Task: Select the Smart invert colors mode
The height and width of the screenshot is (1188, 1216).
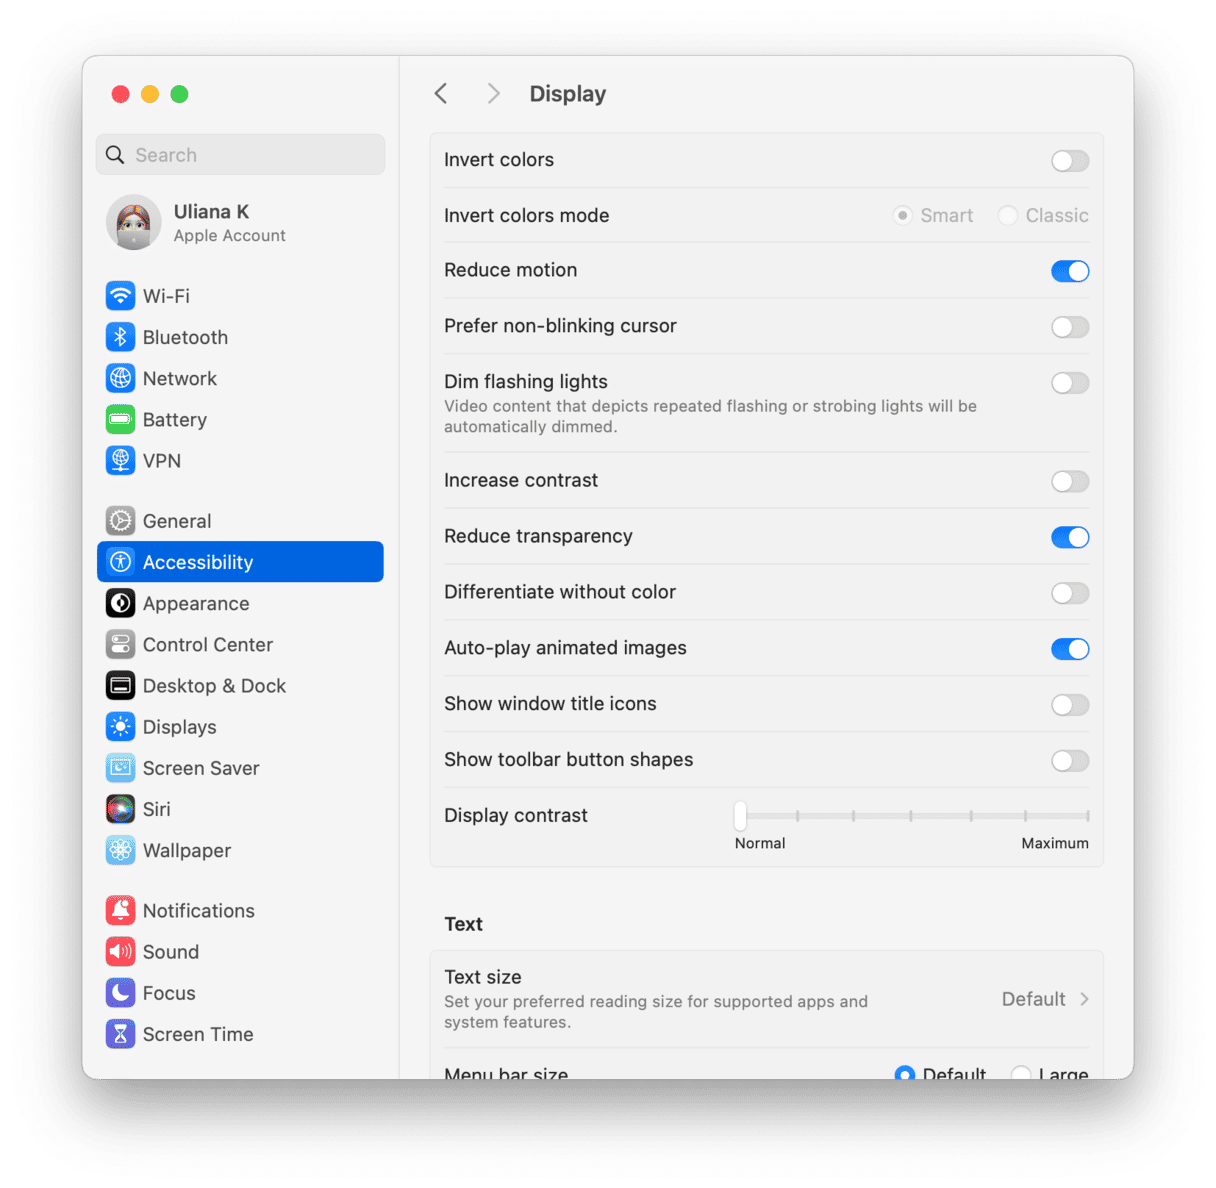Action: (x=902, y=215)
